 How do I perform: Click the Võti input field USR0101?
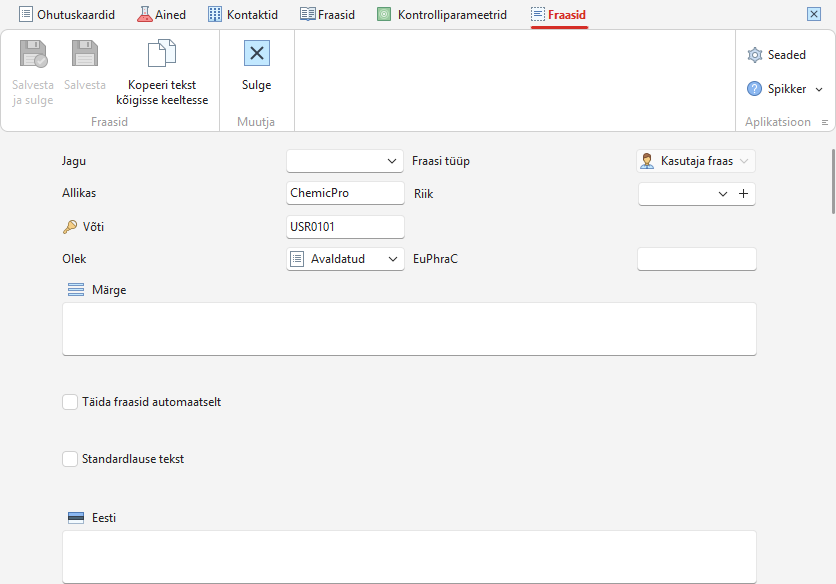coord(345,227)
